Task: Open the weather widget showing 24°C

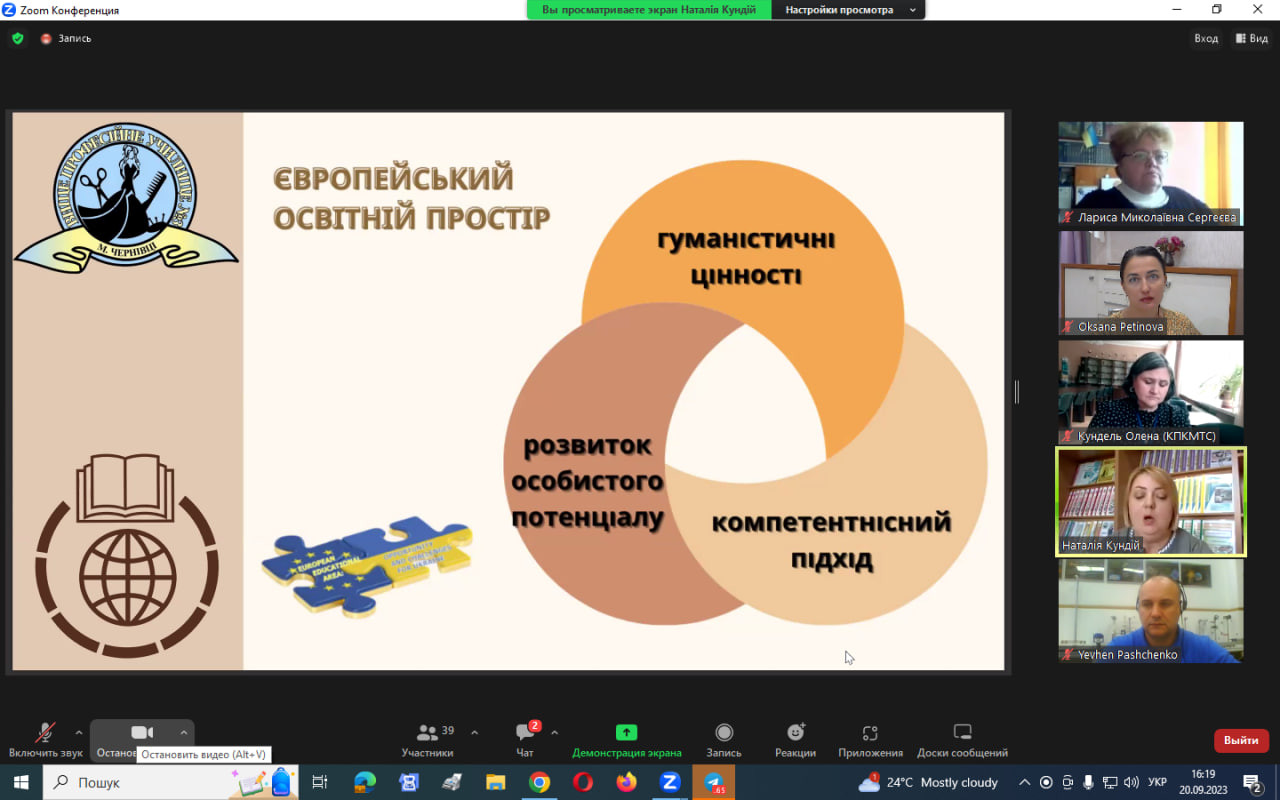Action: pos(928,782)
